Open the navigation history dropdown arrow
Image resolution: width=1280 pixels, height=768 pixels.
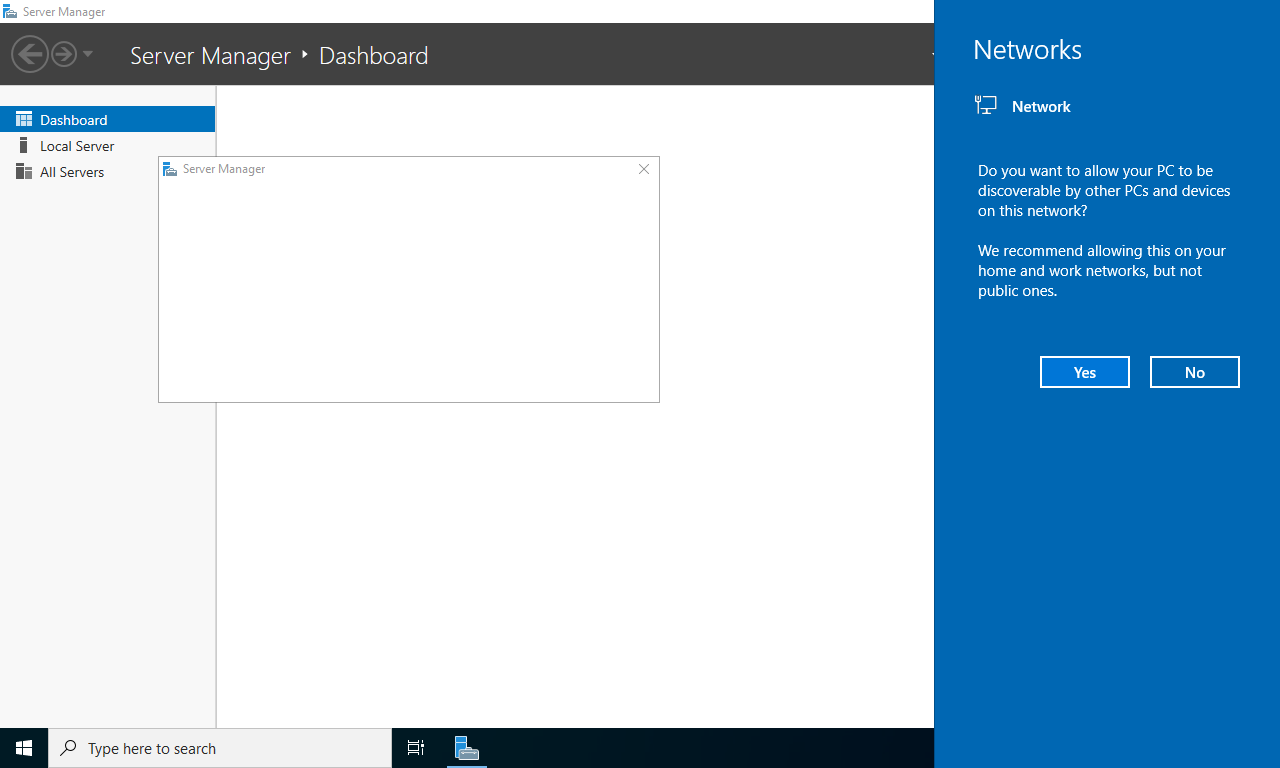(x=88, y=54)
